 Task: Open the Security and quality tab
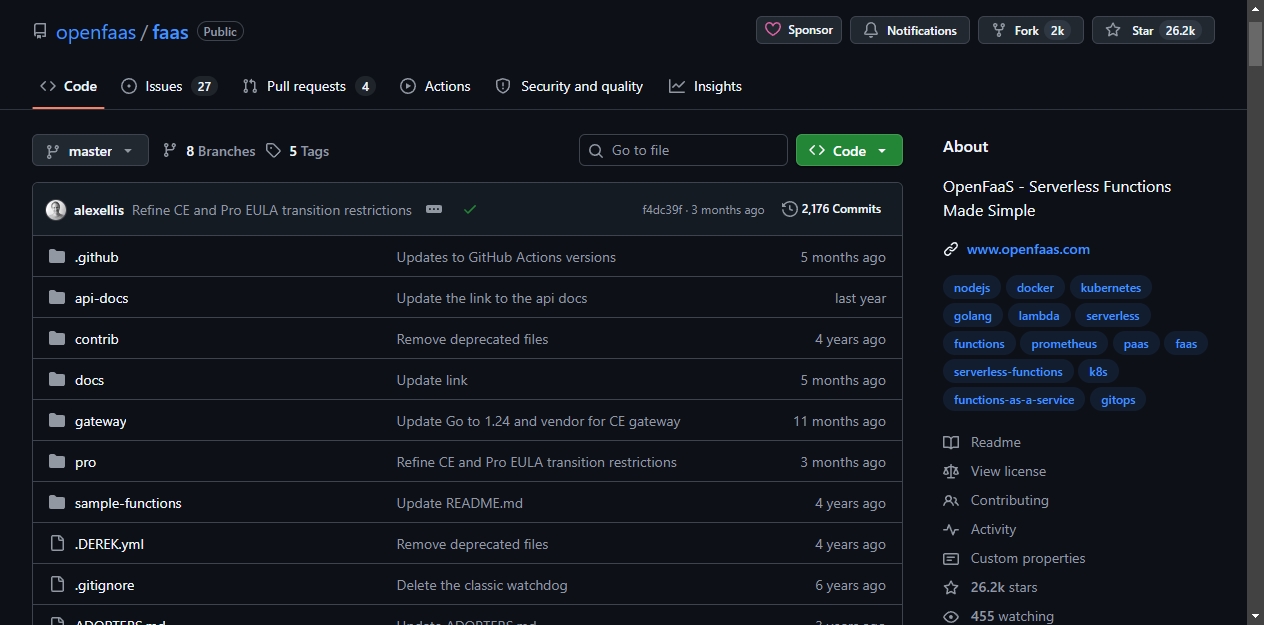point(569,86)
